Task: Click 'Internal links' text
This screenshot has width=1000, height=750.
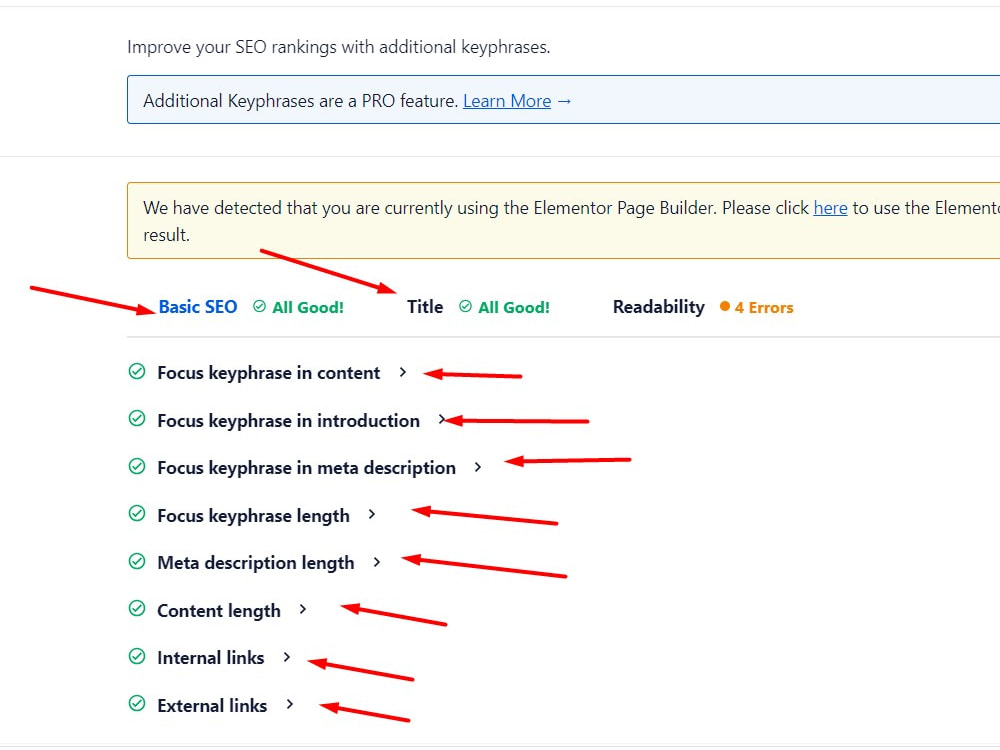Action: pyautogui.click(x=210, y=658)
